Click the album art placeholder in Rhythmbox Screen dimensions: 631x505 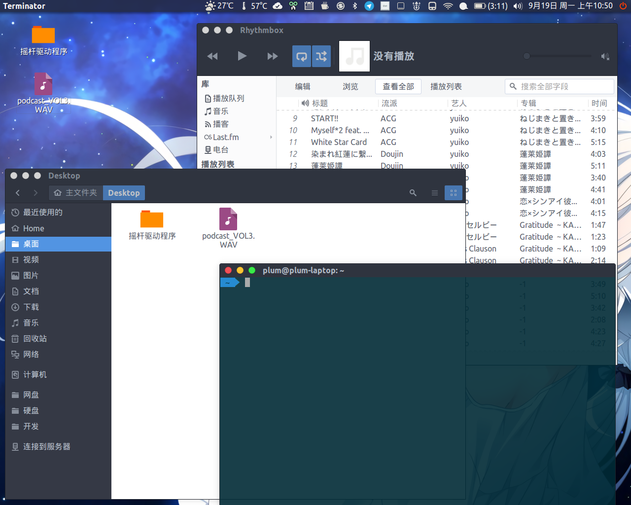(x=354, y=56)
